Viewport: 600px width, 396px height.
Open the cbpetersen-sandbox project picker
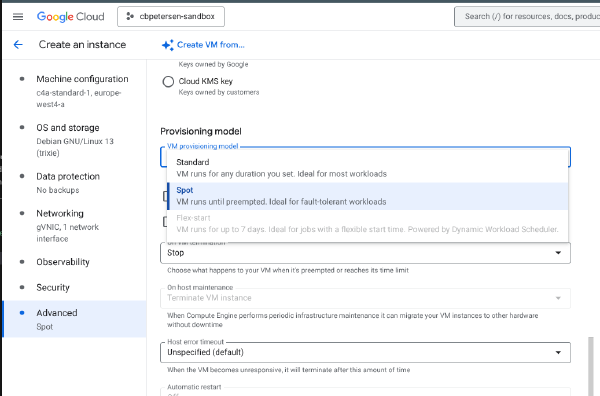171,16
